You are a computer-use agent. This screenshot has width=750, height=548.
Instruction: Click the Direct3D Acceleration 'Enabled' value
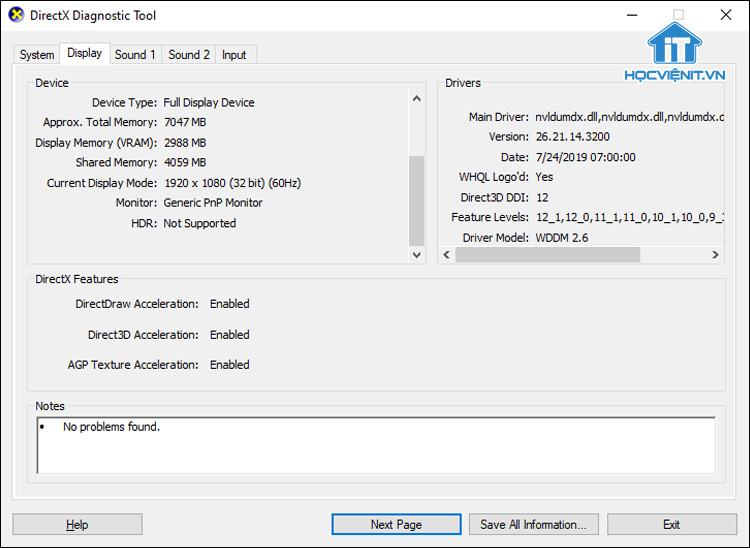pyautogui.click(x=230, y=335)
